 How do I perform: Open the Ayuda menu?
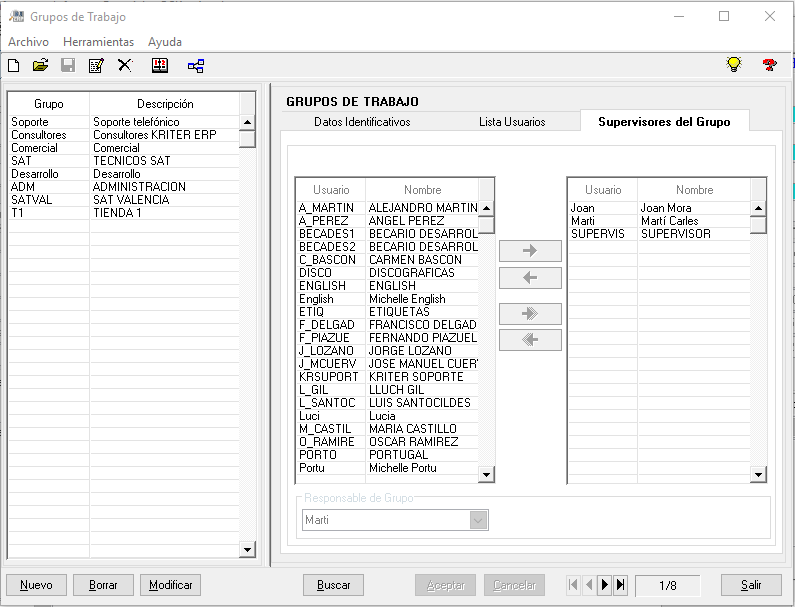click(165, 42)
